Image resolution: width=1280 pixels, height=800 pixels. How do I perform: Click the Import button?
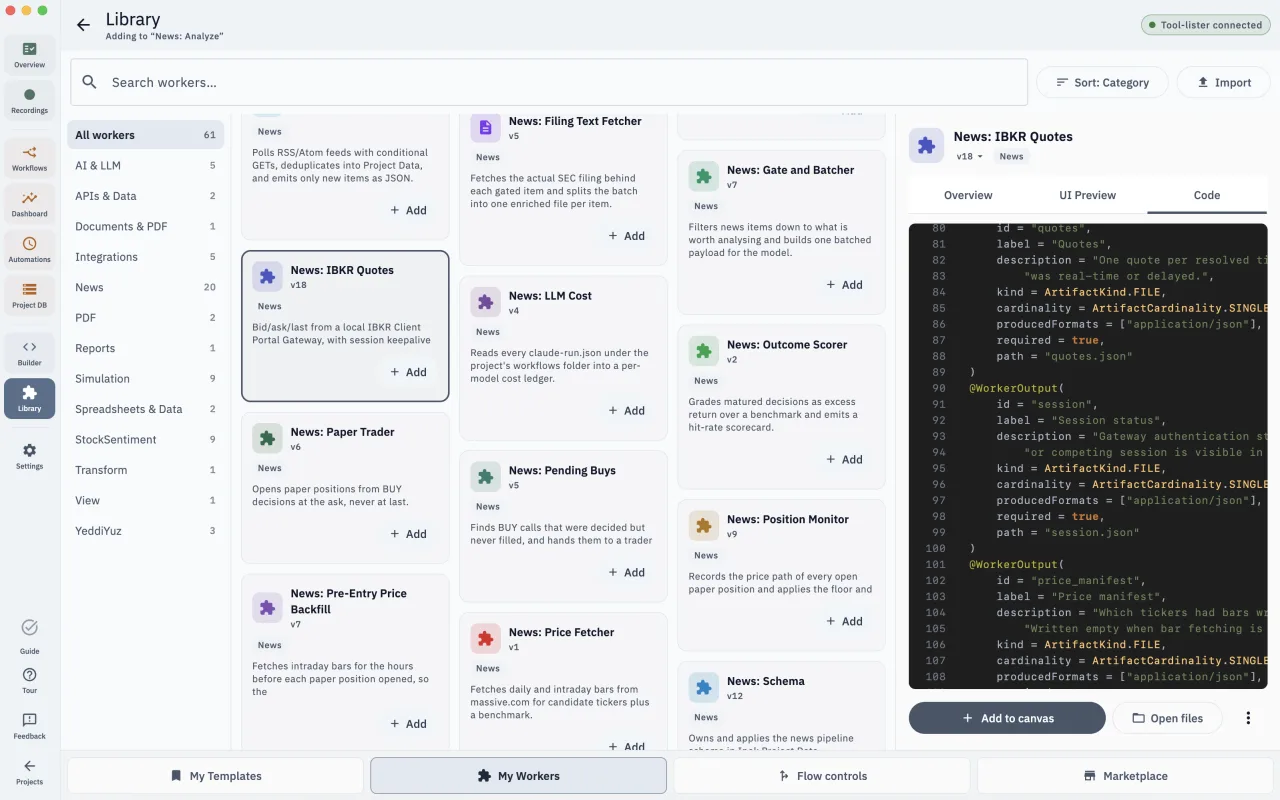[1223, 82]
